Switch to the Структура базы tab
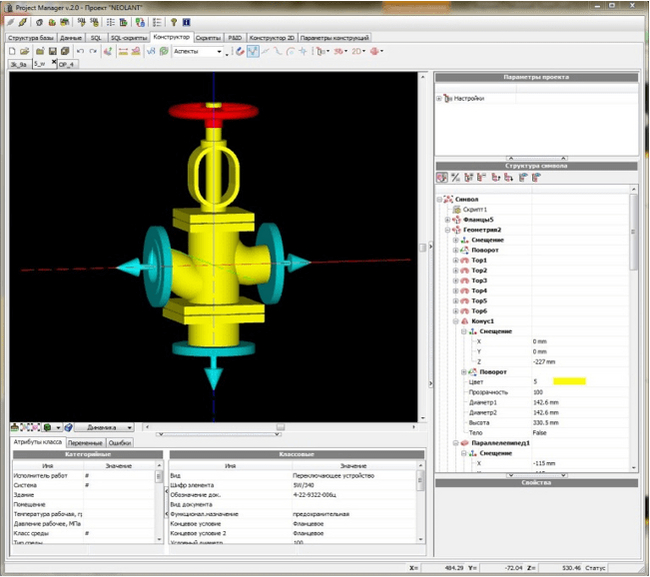650x577 pixels. 31,37
